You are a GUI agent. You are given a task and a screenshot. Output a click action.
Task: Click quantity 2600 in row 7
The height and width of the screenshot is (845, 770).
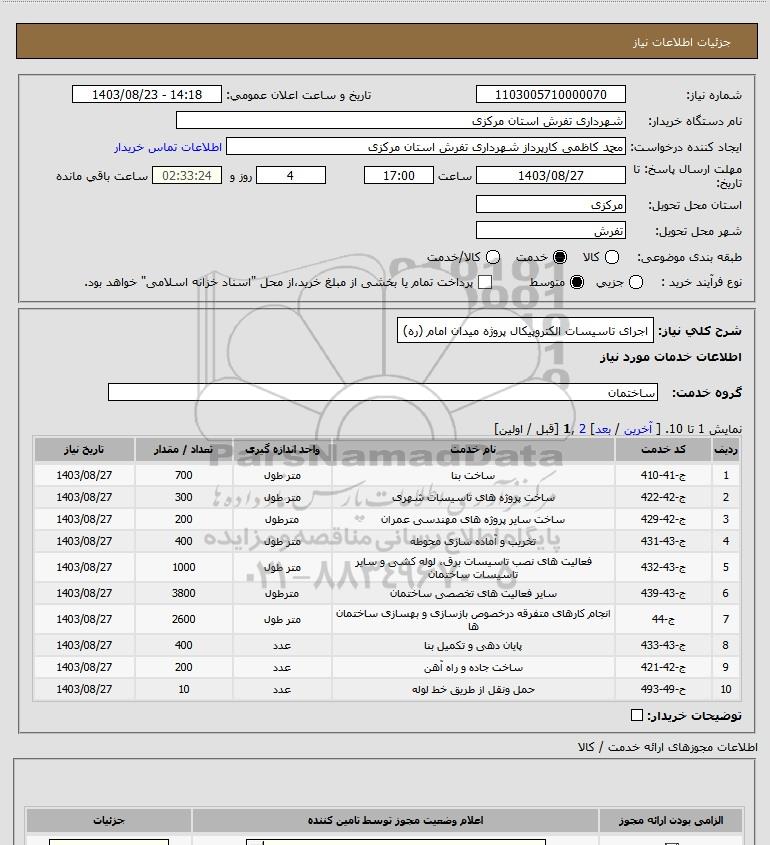184,619
